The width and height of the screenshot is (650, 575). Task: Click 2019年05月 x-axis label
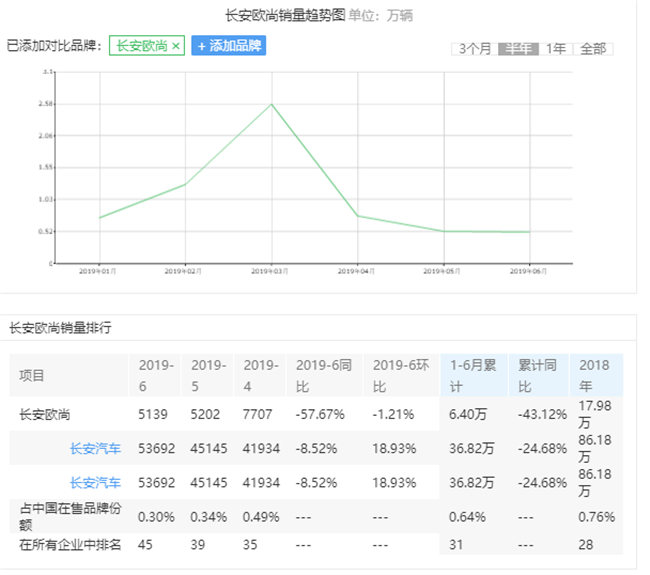click(x=441, y=271)
